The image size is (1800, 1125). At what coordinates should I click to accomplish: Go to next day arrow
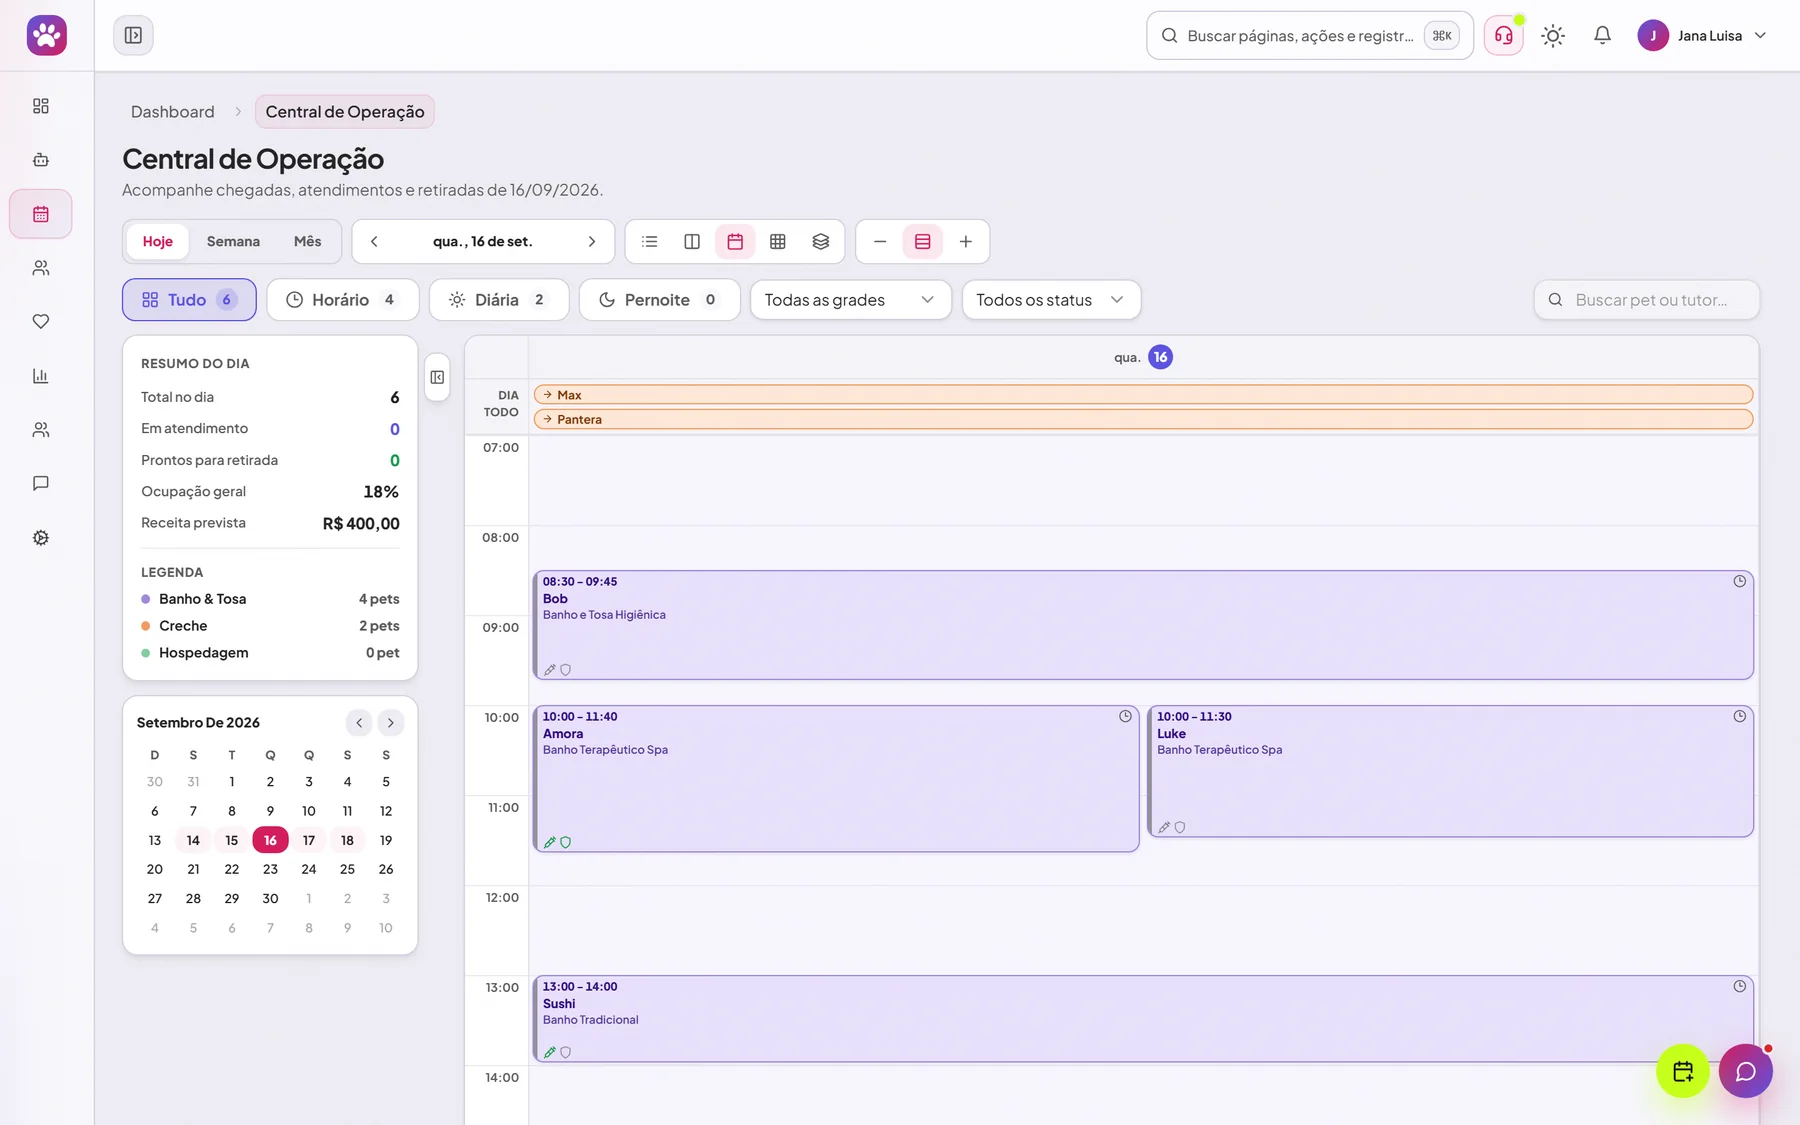click(x=592, y=242)
